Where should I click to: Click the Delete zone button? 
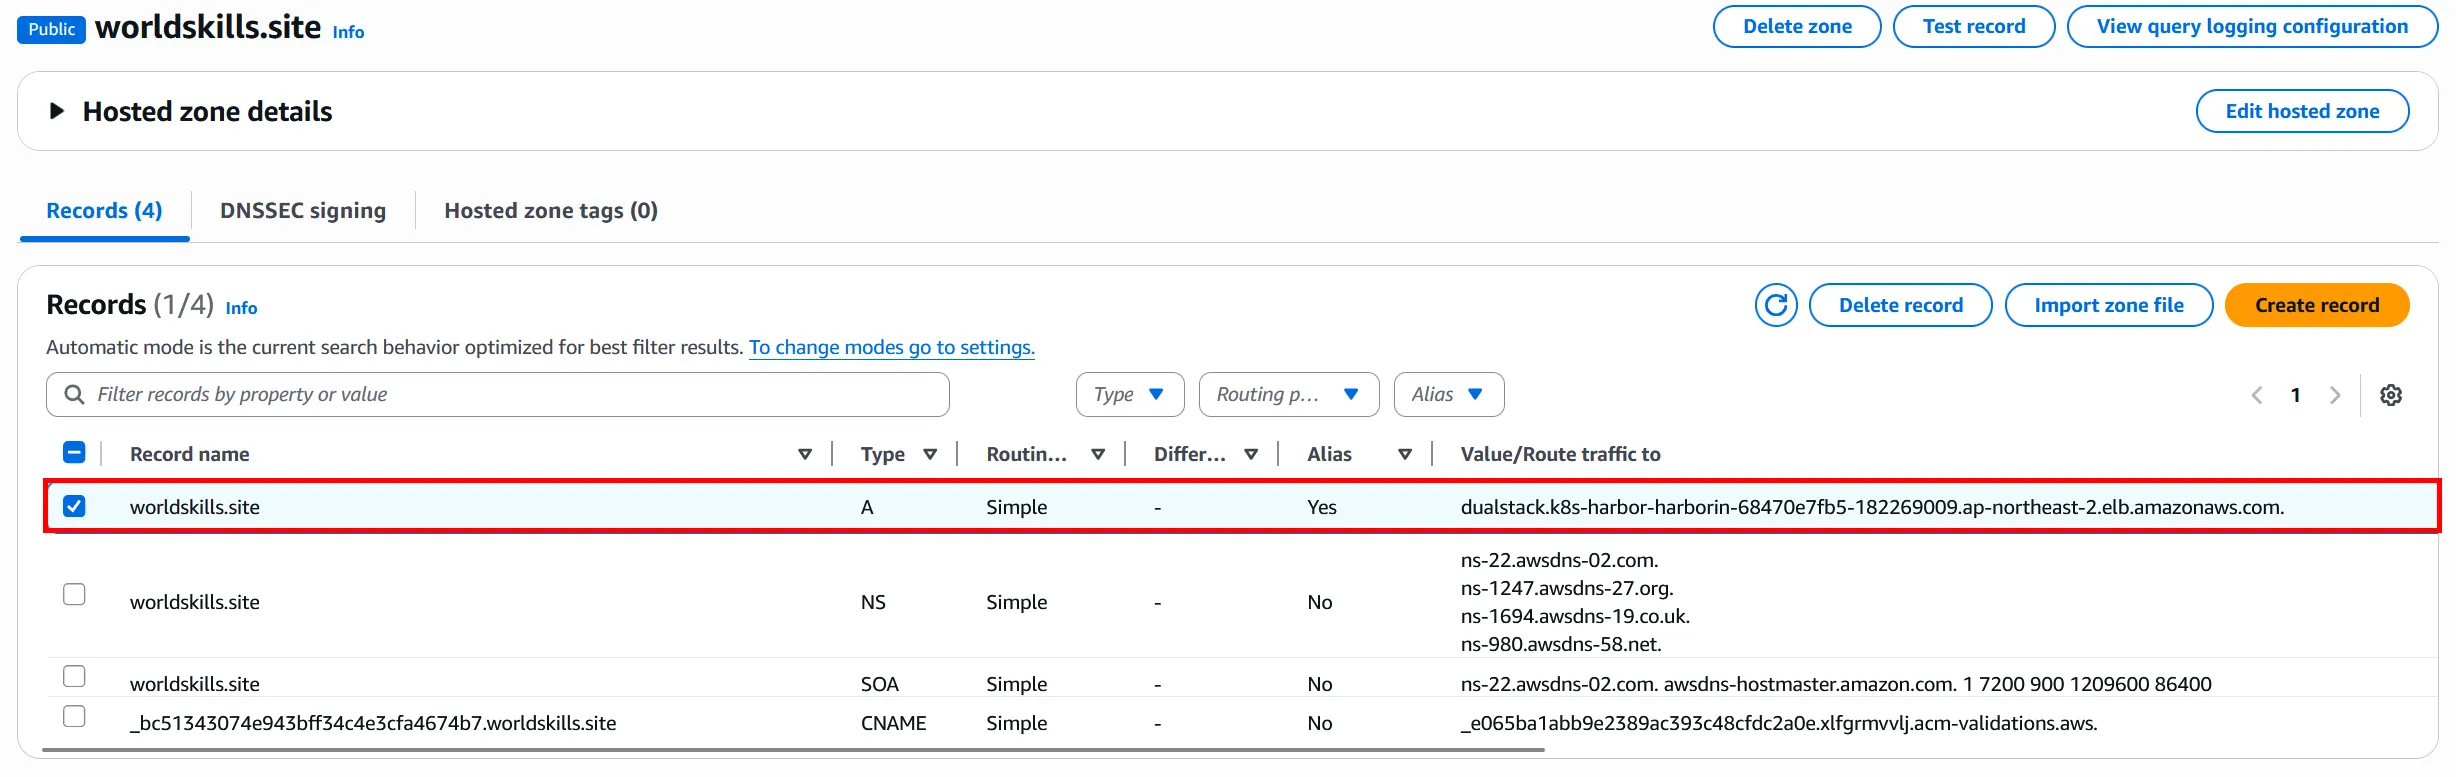(1797, 27)
